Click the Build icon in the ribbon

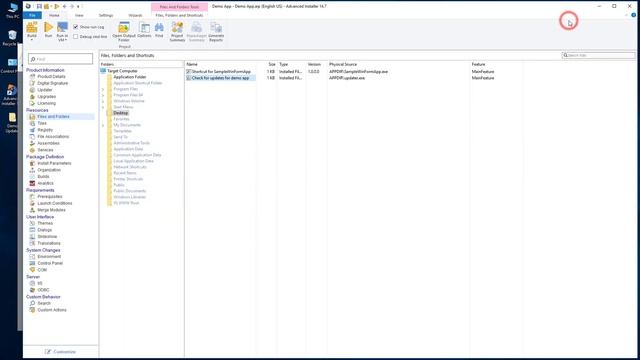click(x=32, y=28)
